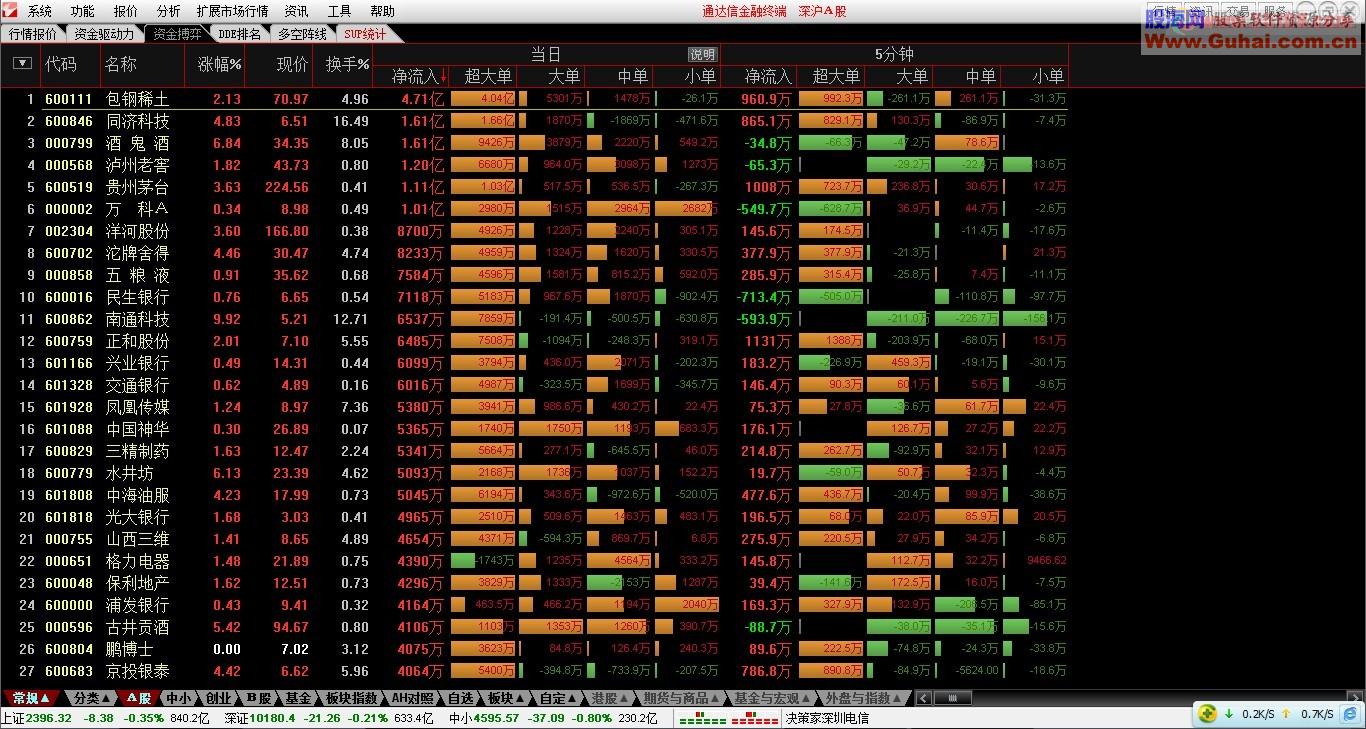
Task: Open the 分析 menu
Action: (169, 11)
